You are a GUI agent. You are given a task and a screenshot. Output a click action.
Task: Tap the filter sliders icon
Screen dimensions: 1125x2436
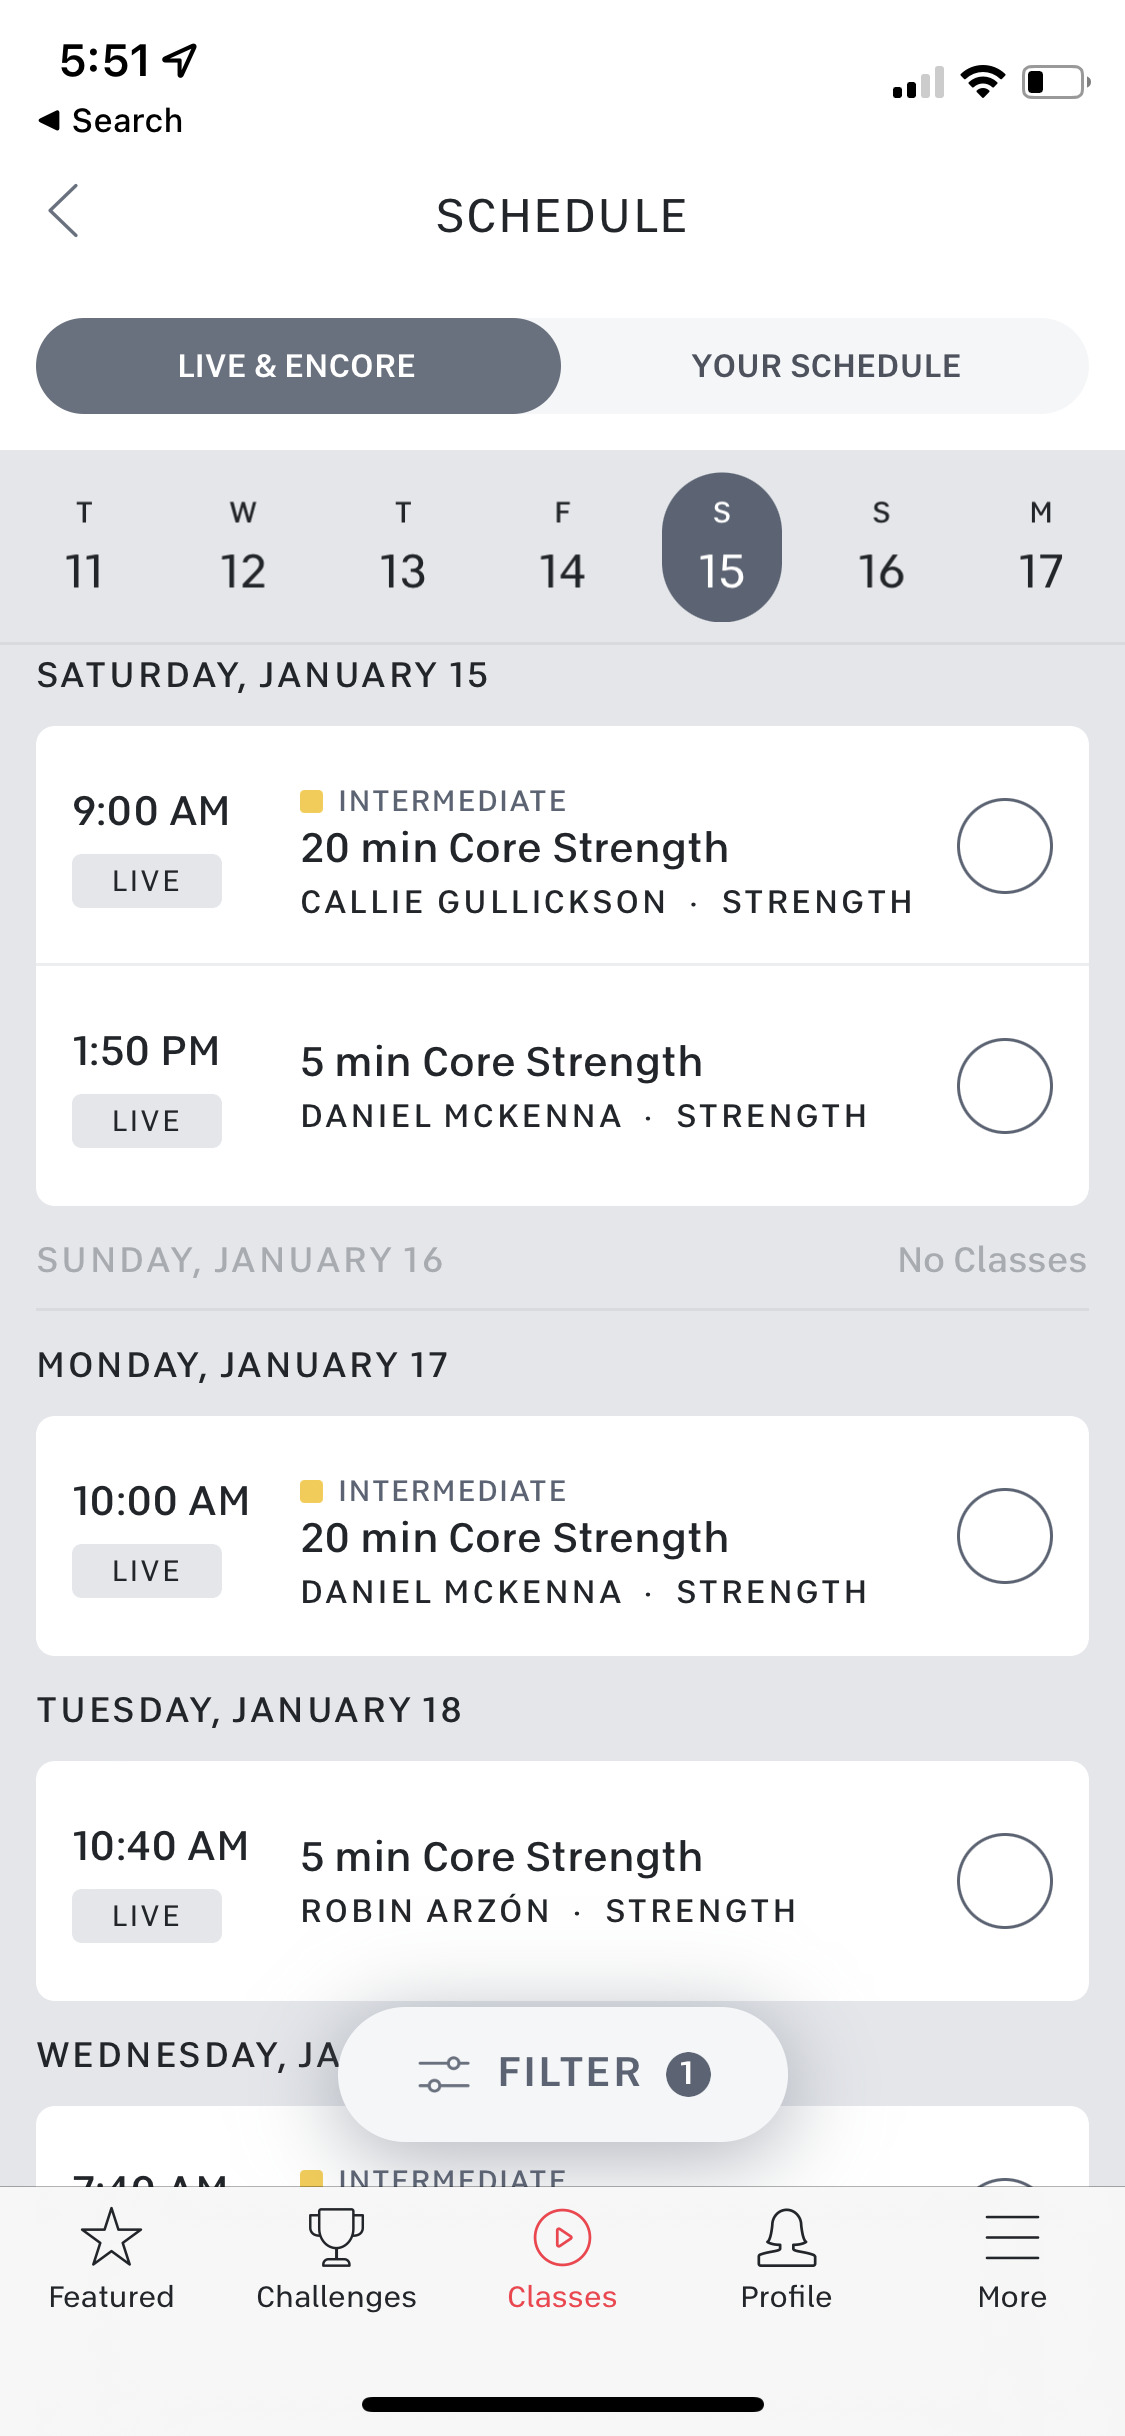(444, 2073)
